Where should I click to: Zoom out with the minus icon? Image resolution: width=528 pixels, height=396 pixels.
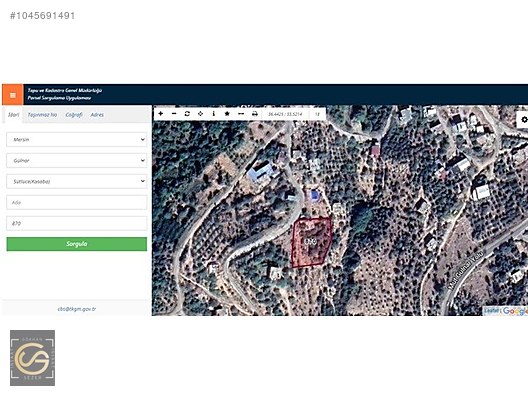click(x=174, y=114)
